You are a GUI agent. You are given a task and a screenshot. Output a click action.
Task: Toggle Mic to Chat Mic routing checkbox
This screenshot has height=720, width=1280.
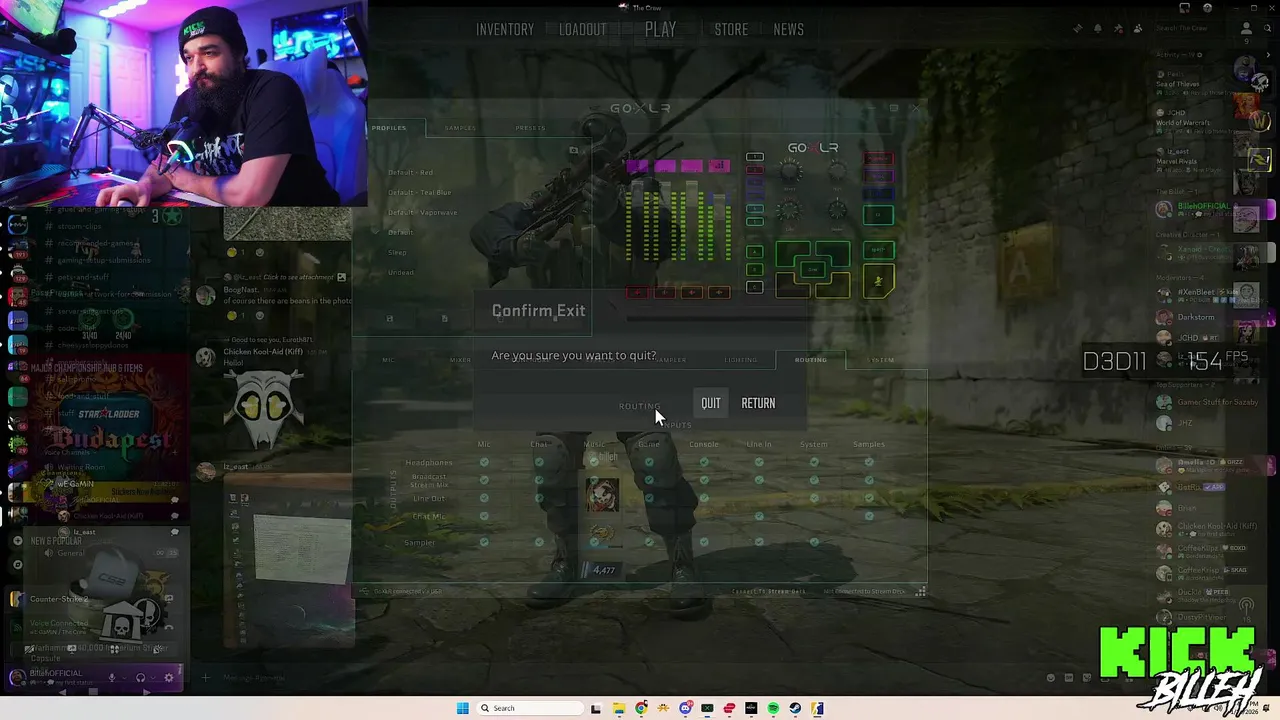coord(484,516)
